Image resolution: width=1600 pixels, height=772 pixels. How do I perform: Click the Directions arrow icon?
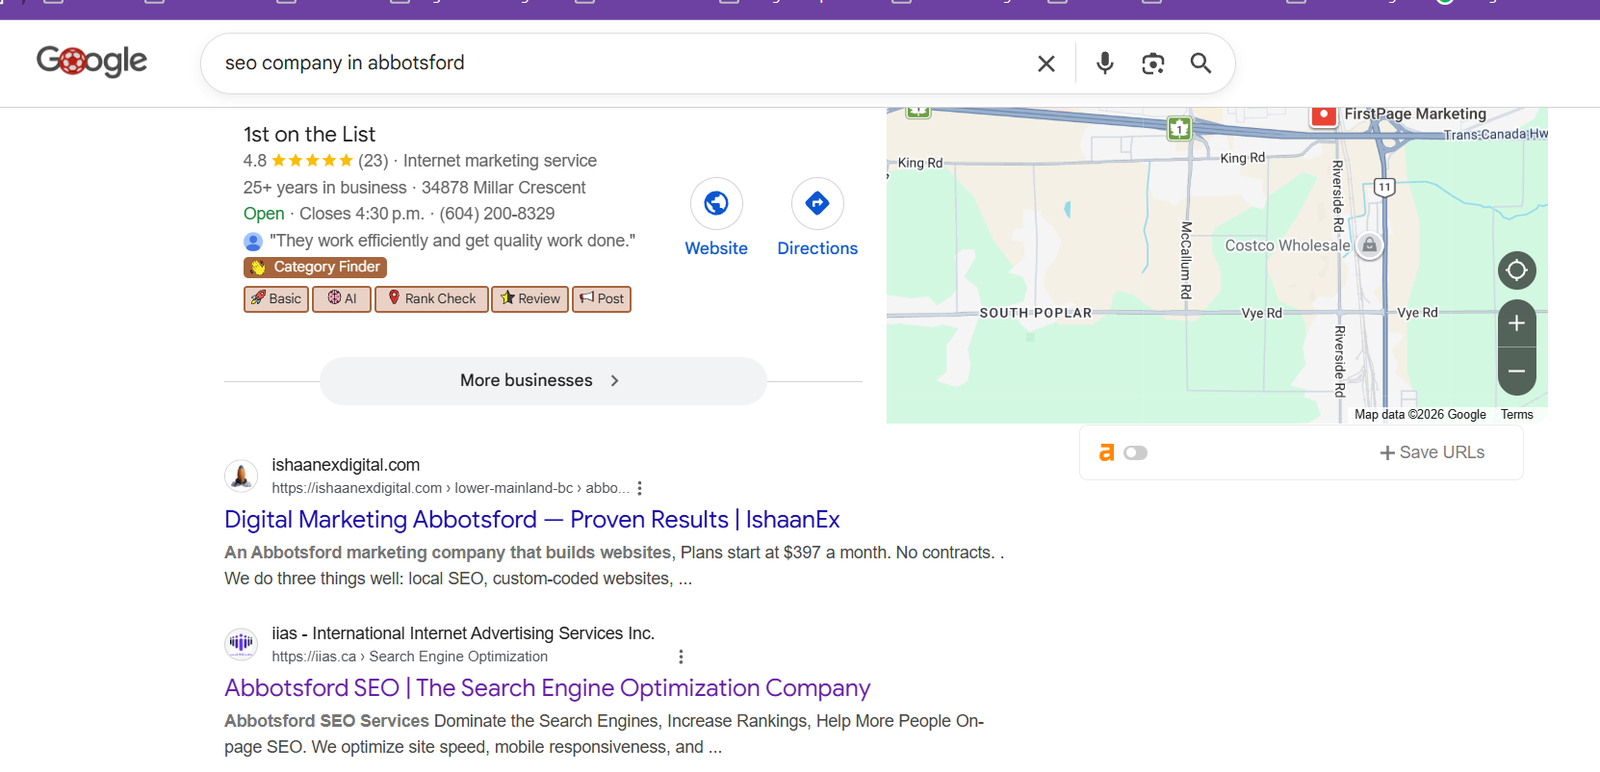[817, 204]
